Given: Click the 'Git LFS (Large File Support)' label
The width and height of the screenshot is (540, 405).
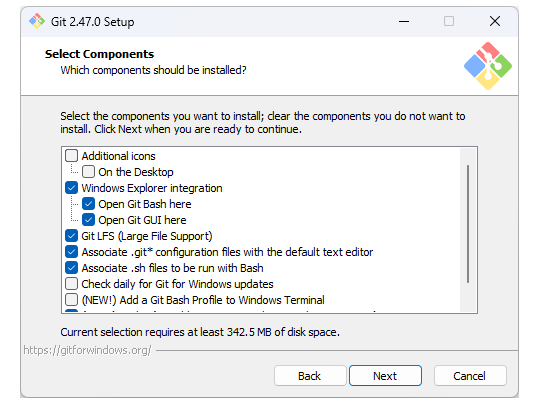Looking at the screenshot, I should (147, 236).
